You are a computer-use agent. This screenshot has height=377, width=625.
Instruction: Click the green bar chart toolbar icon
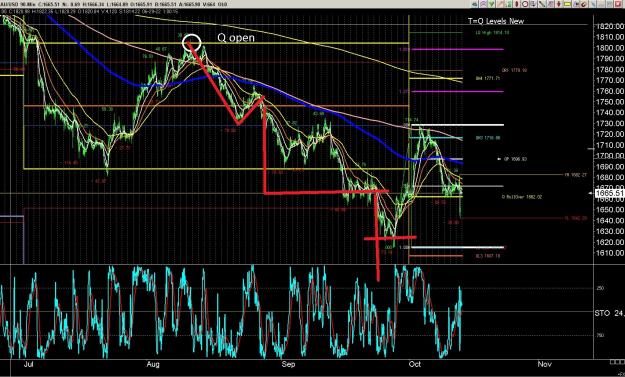click(509, 4)
